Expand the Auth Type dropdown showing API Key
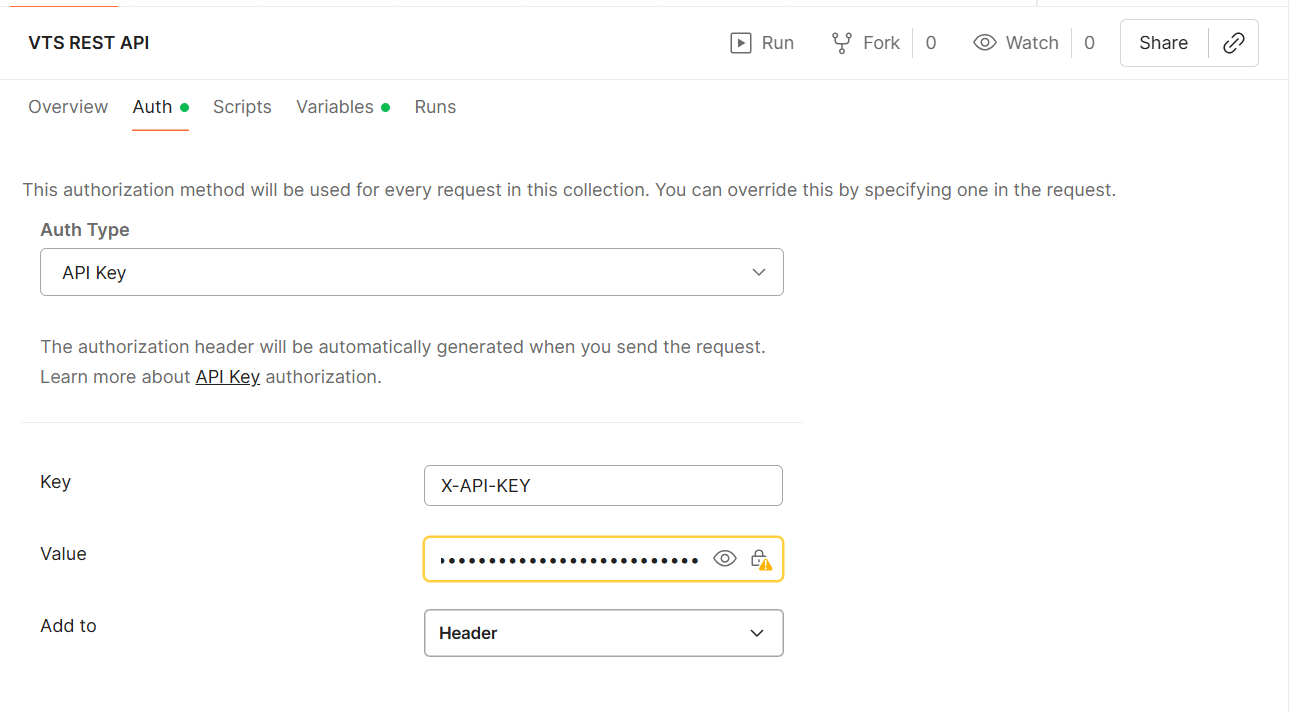Viewport: 1301px width, 712px height. pos(411,272)
